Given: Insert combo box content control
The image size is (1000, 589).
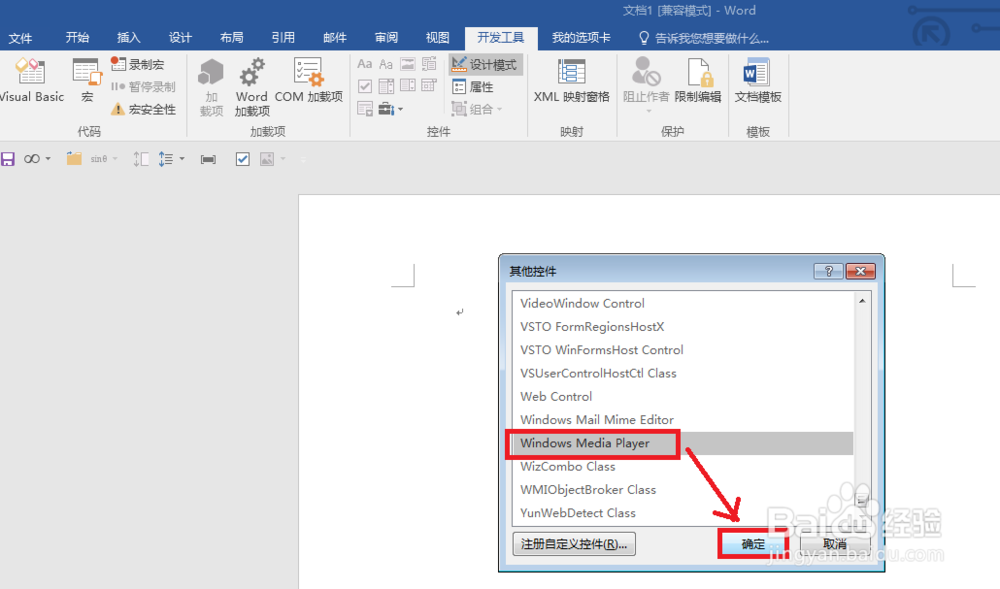Looking at the screenshot, I should 386,86.
